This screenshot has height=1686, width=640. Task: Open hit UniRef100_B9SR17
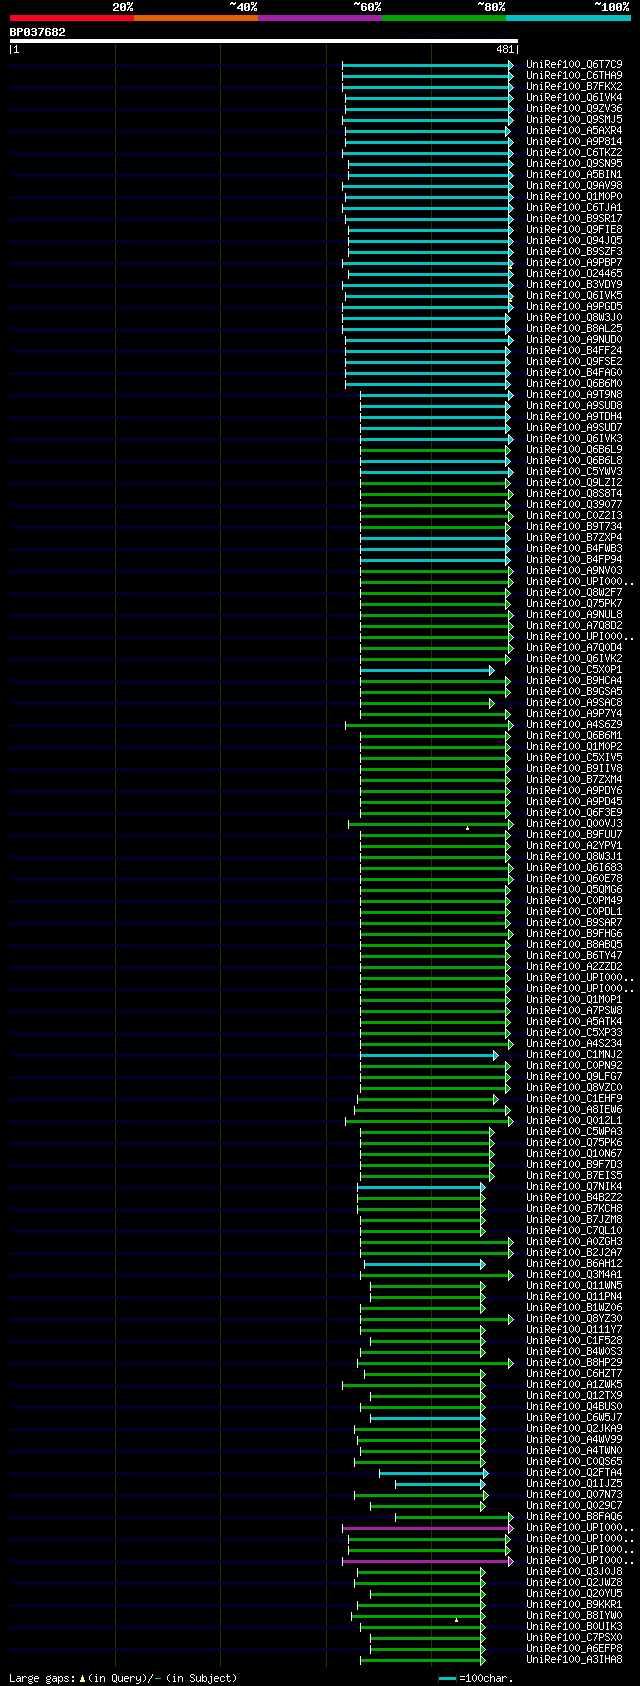(x=574, y=218)
